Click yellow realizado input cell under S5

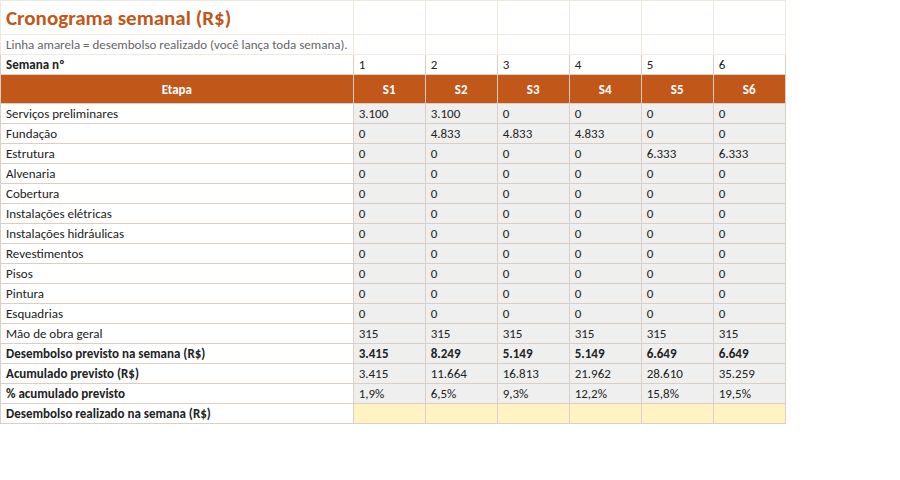pyautogui.click(x=677, y=414)
